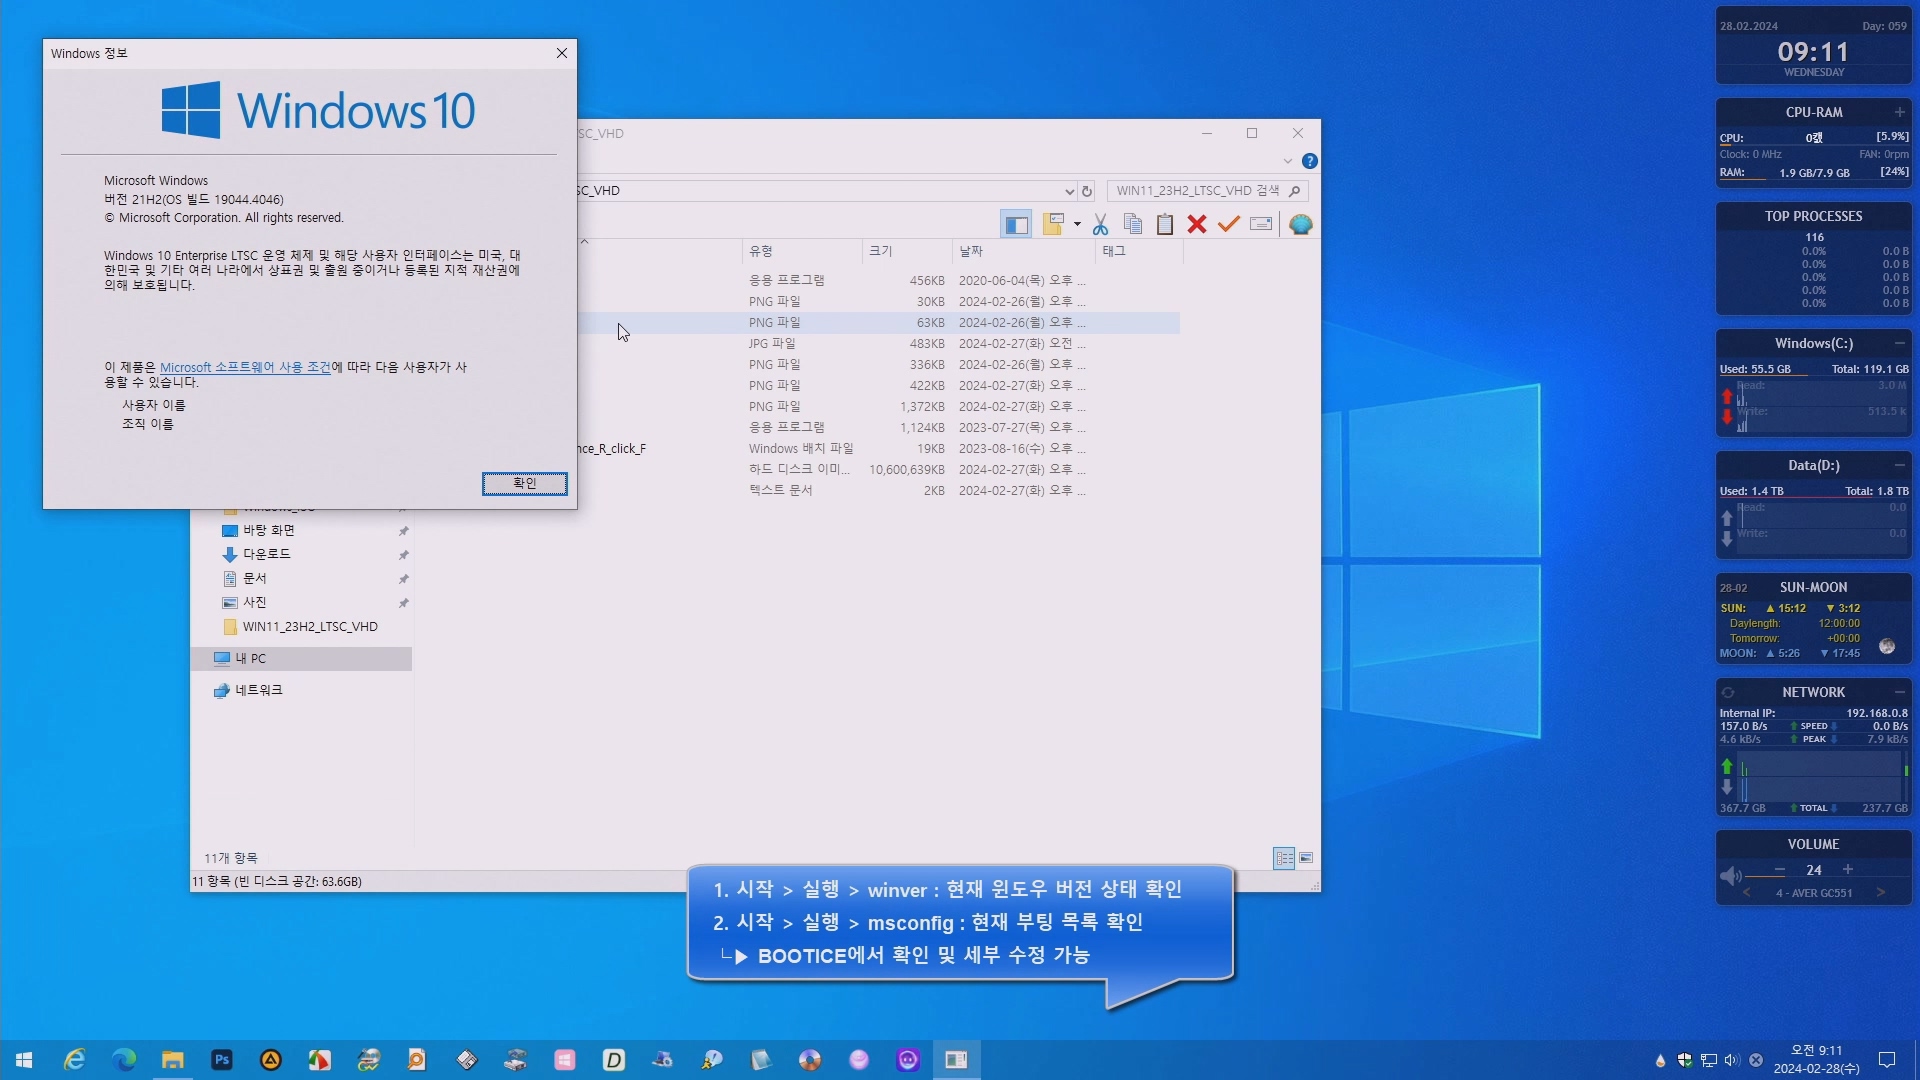Screen dimensions: 1920x1080
Task: Click the pink Windows logo taskbar icon
Action: click(x=564, y=1060)
